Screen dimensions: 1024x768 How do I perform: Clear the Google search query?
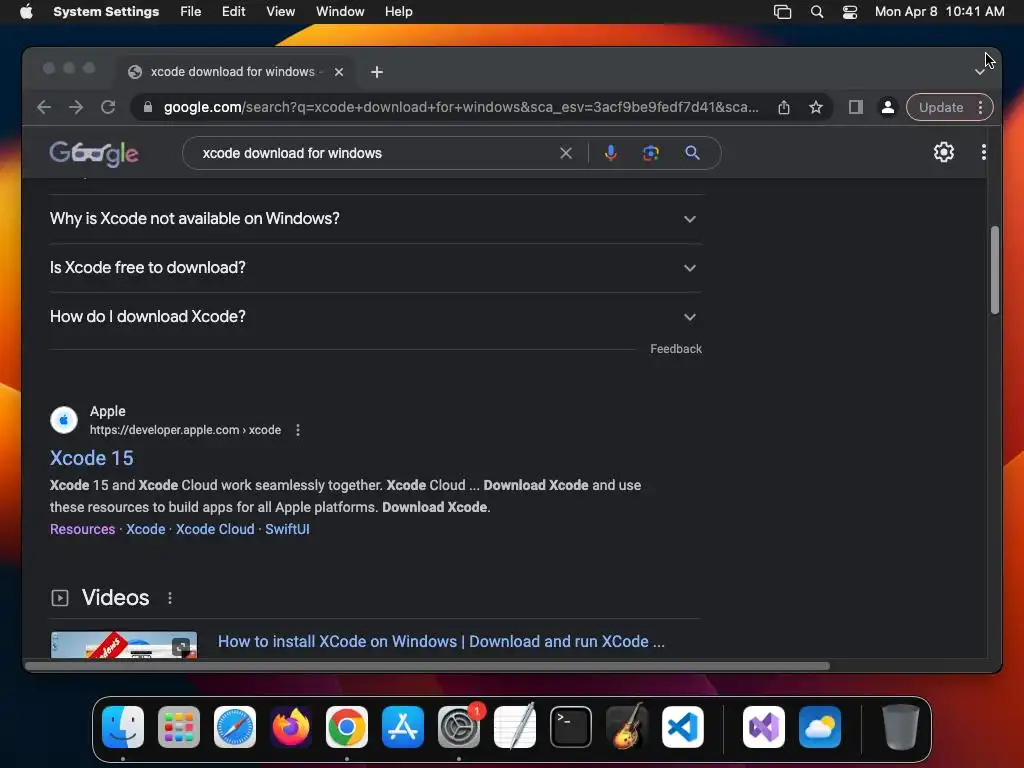566,153
